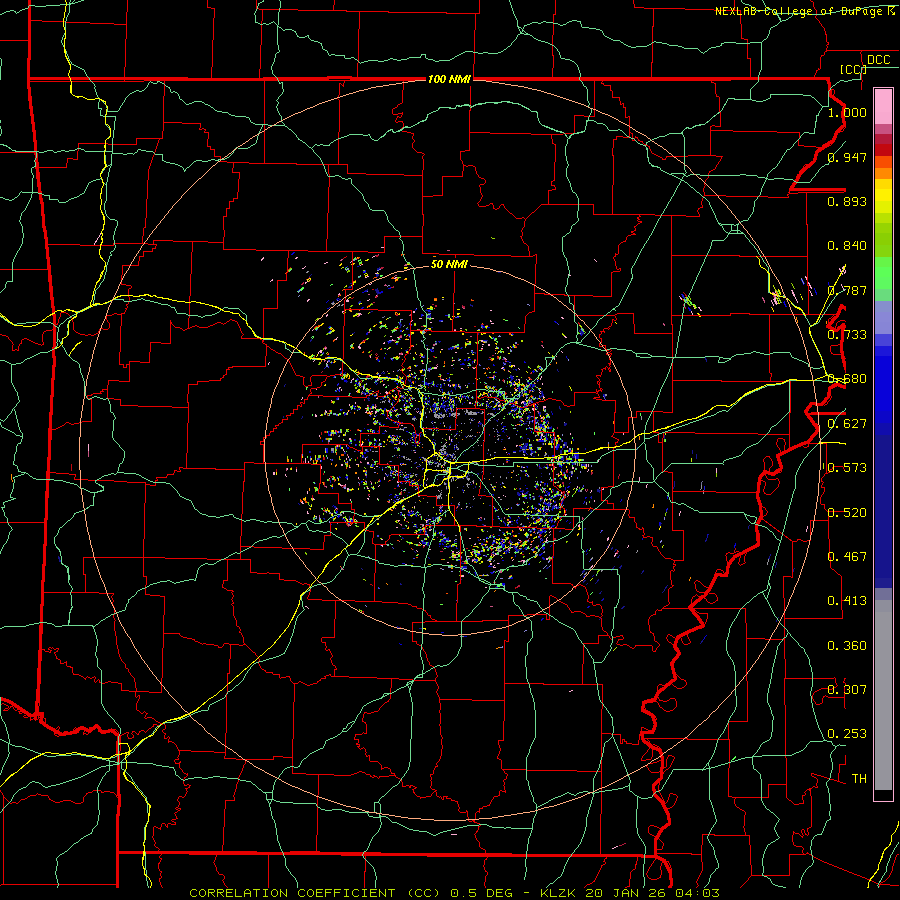This screenshot has height=900, width=900.
Task: Click the TH threshold label
Action: coord(859,779)
